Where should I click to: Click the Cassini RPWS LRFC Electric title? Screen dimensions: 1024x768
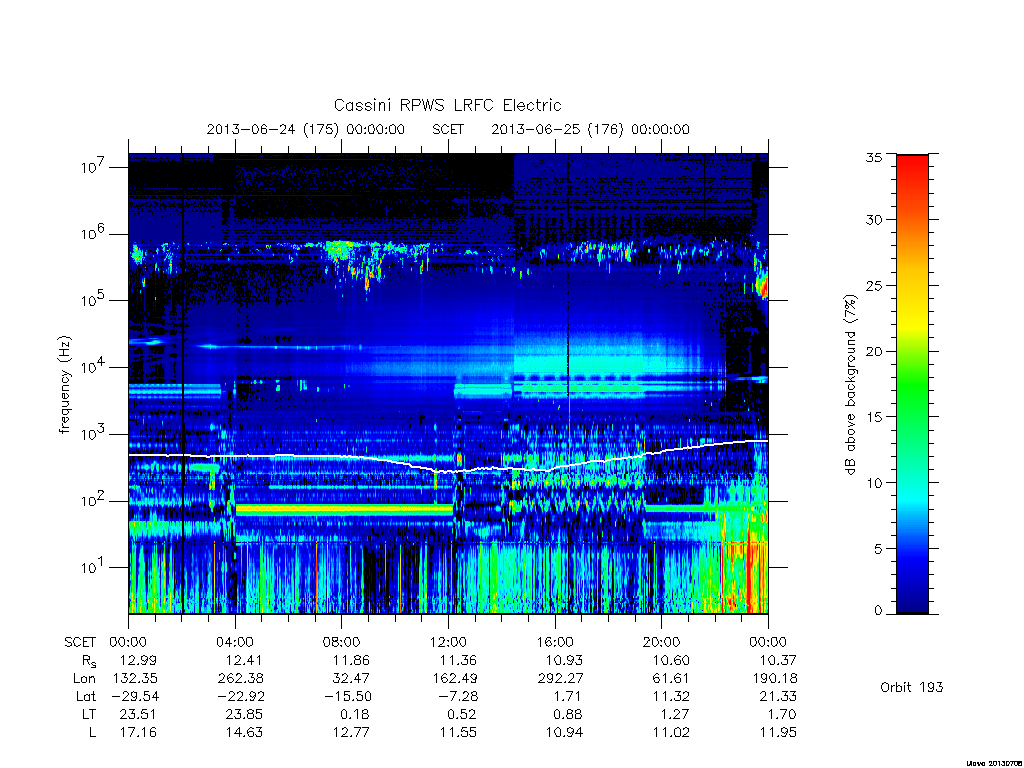click(x=447, y=105)
